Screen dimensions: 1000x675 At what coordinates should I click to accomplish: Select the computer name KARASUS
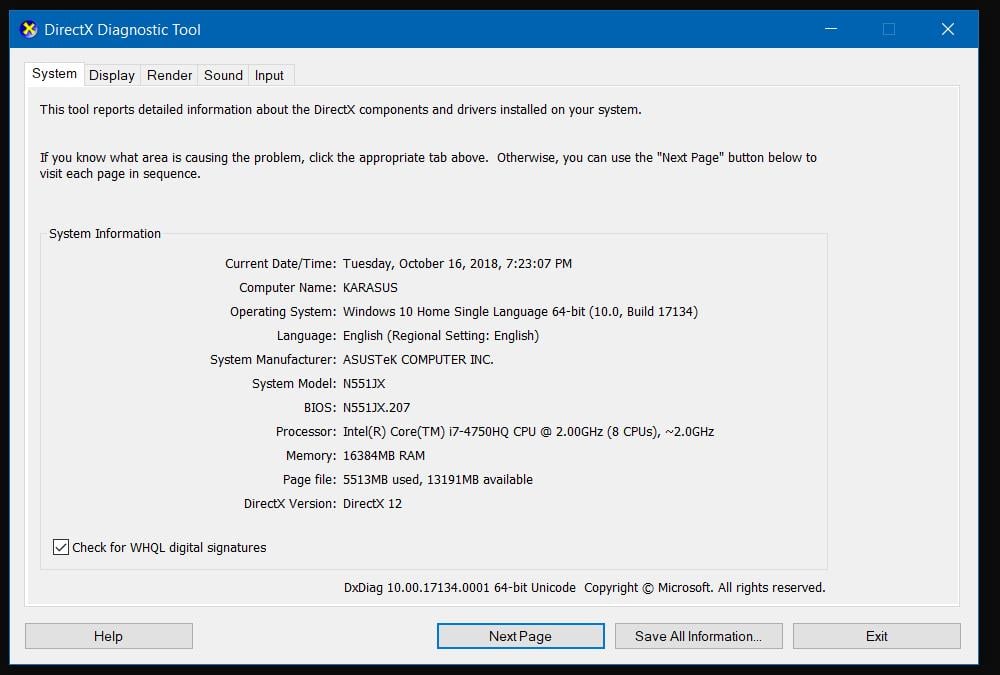370,288
